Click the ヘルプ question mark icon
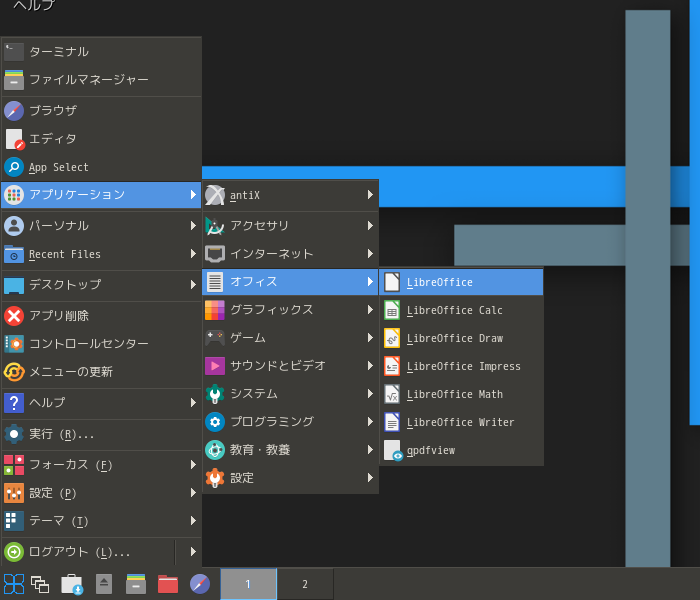This screenshot has width=700, height=600. tap(14, 403)
